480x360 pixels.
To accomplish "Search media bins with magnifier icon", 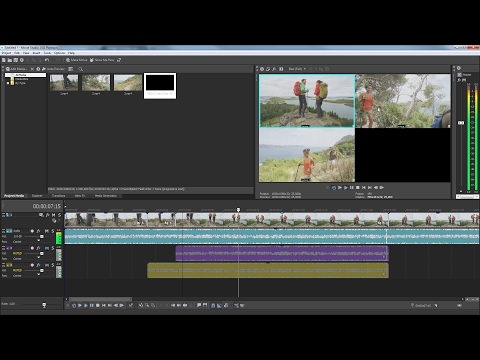I will [x=80, y=69].
